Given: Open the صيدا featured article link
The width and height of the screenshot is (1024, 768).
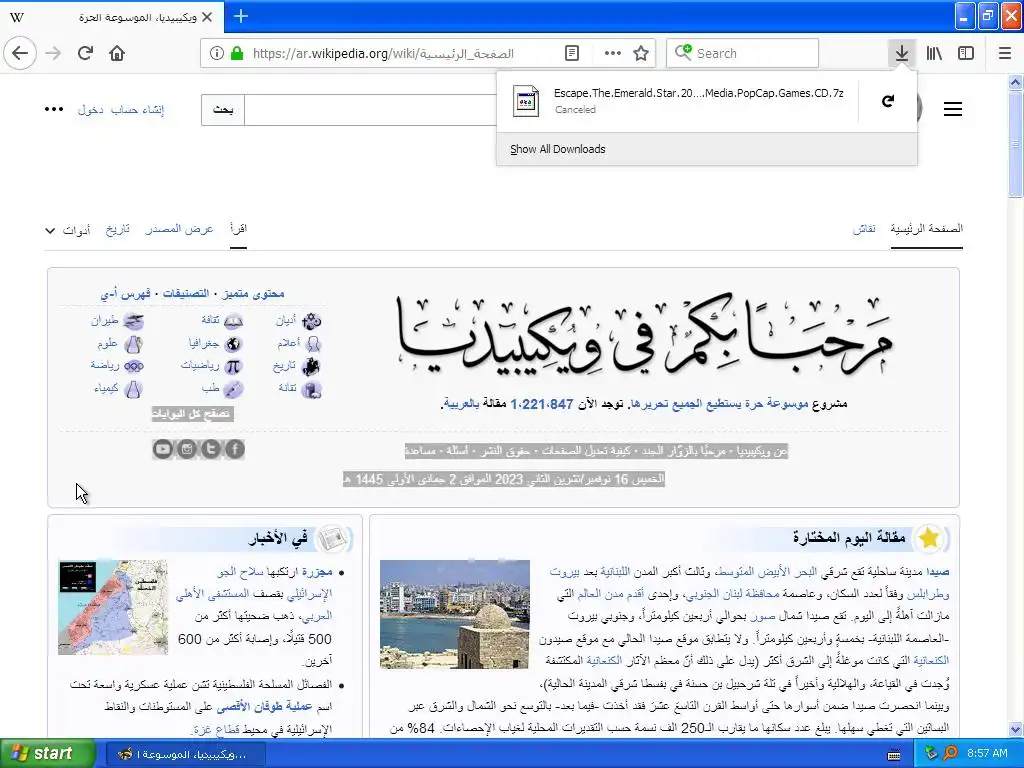Looking at the screenshot, I should coord(937,572).
